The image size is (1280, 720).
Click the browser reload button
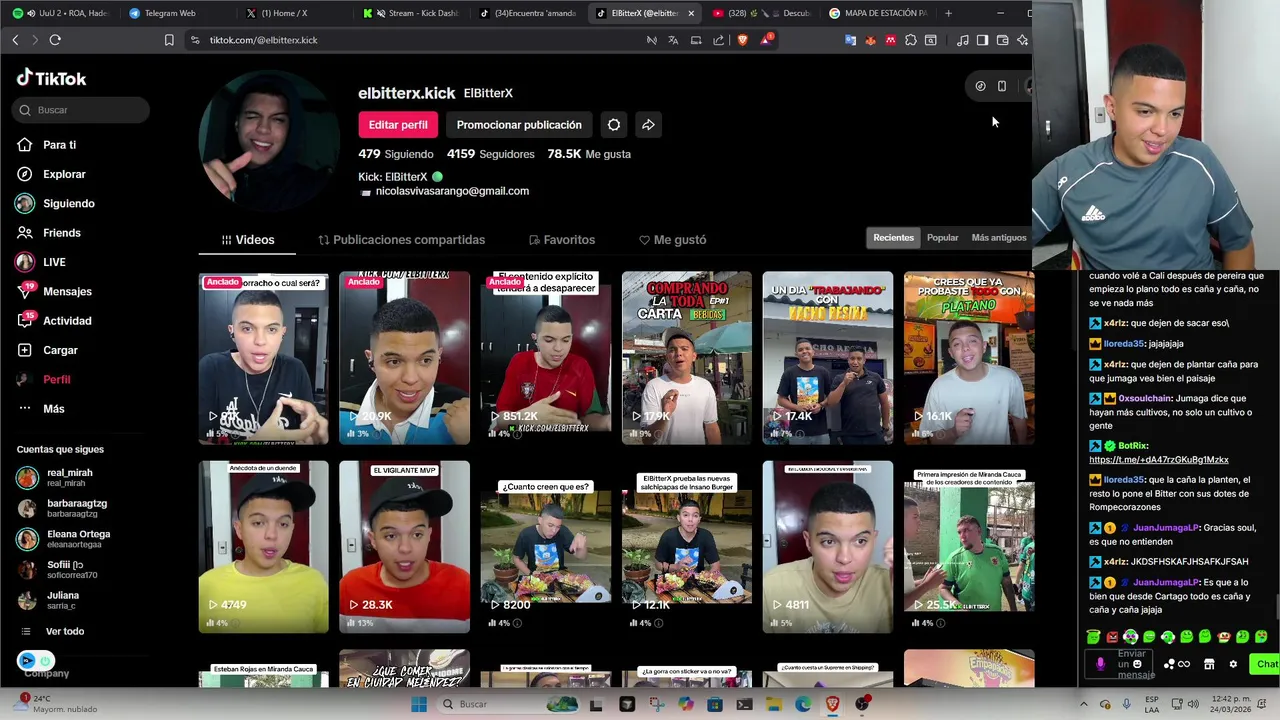[x=55, y=40]
